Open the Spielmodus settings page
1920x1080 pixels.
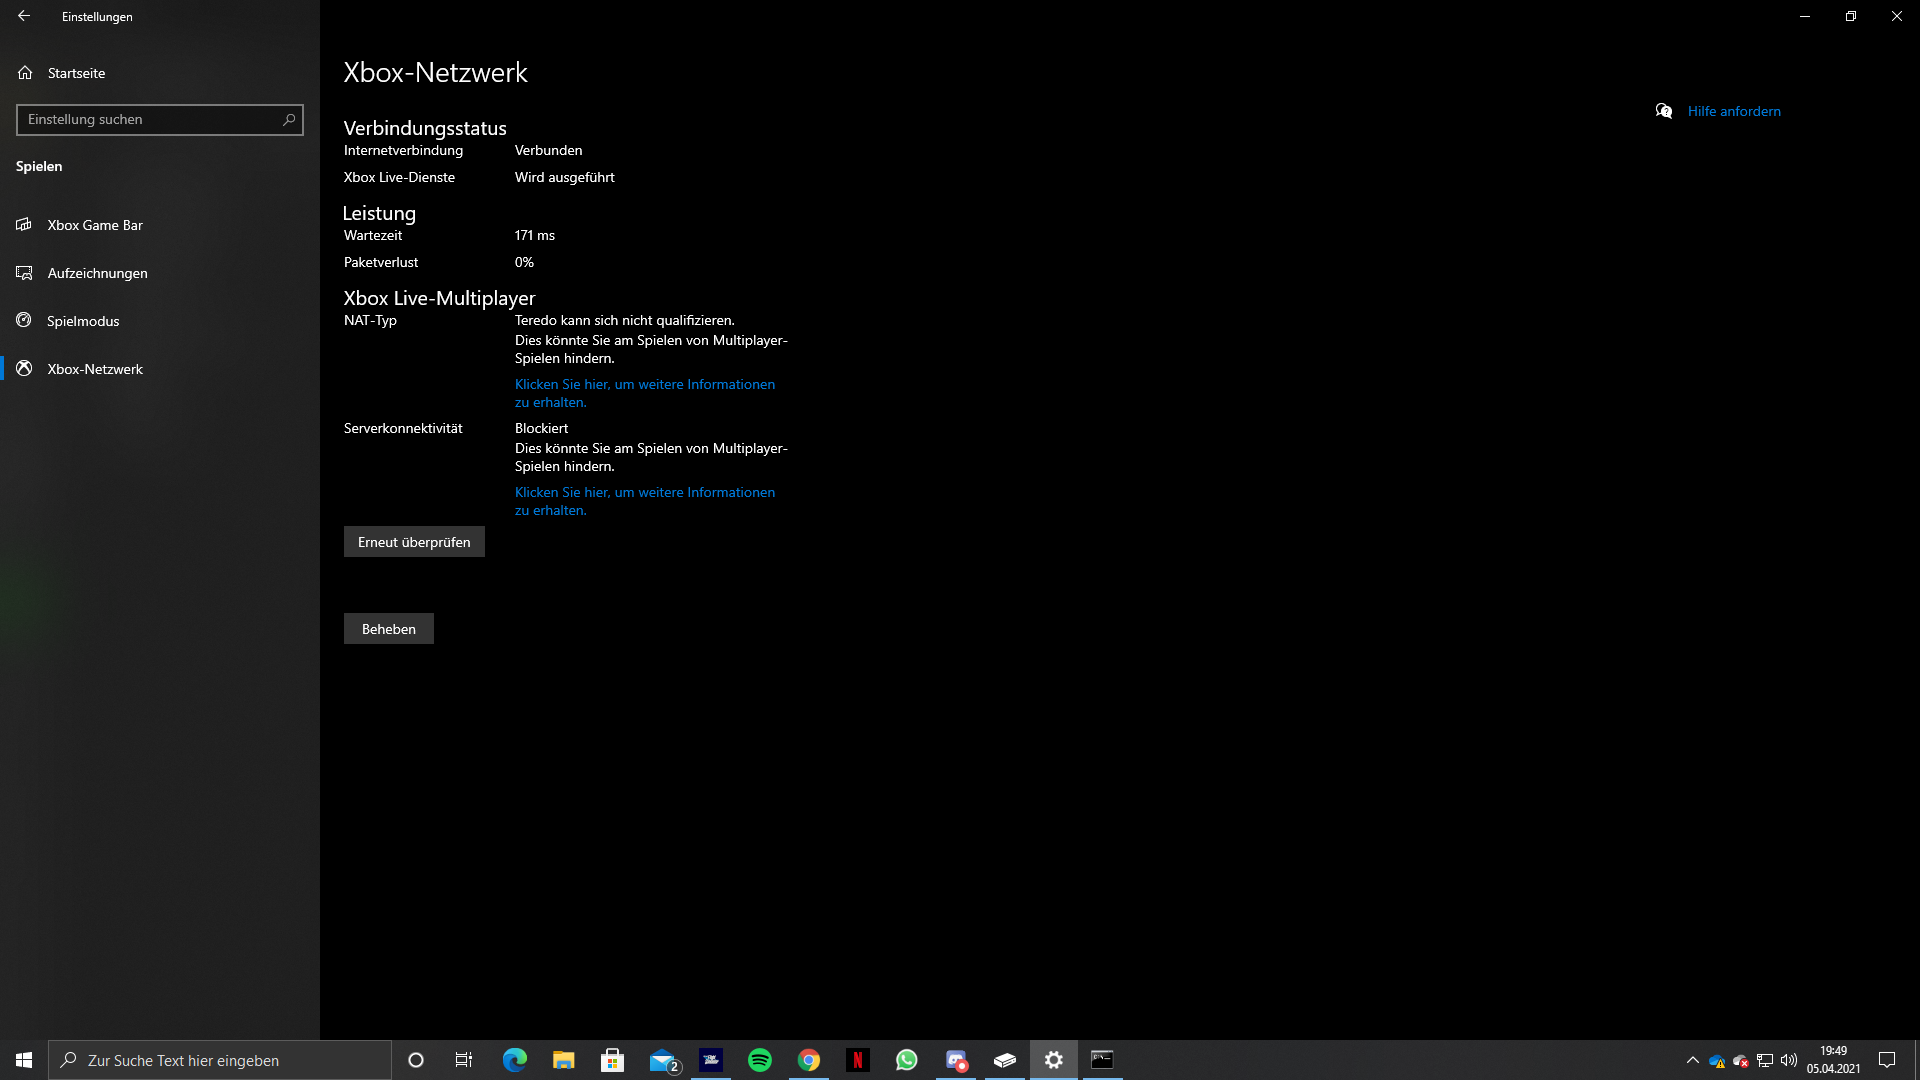click(x=160, y=321)
